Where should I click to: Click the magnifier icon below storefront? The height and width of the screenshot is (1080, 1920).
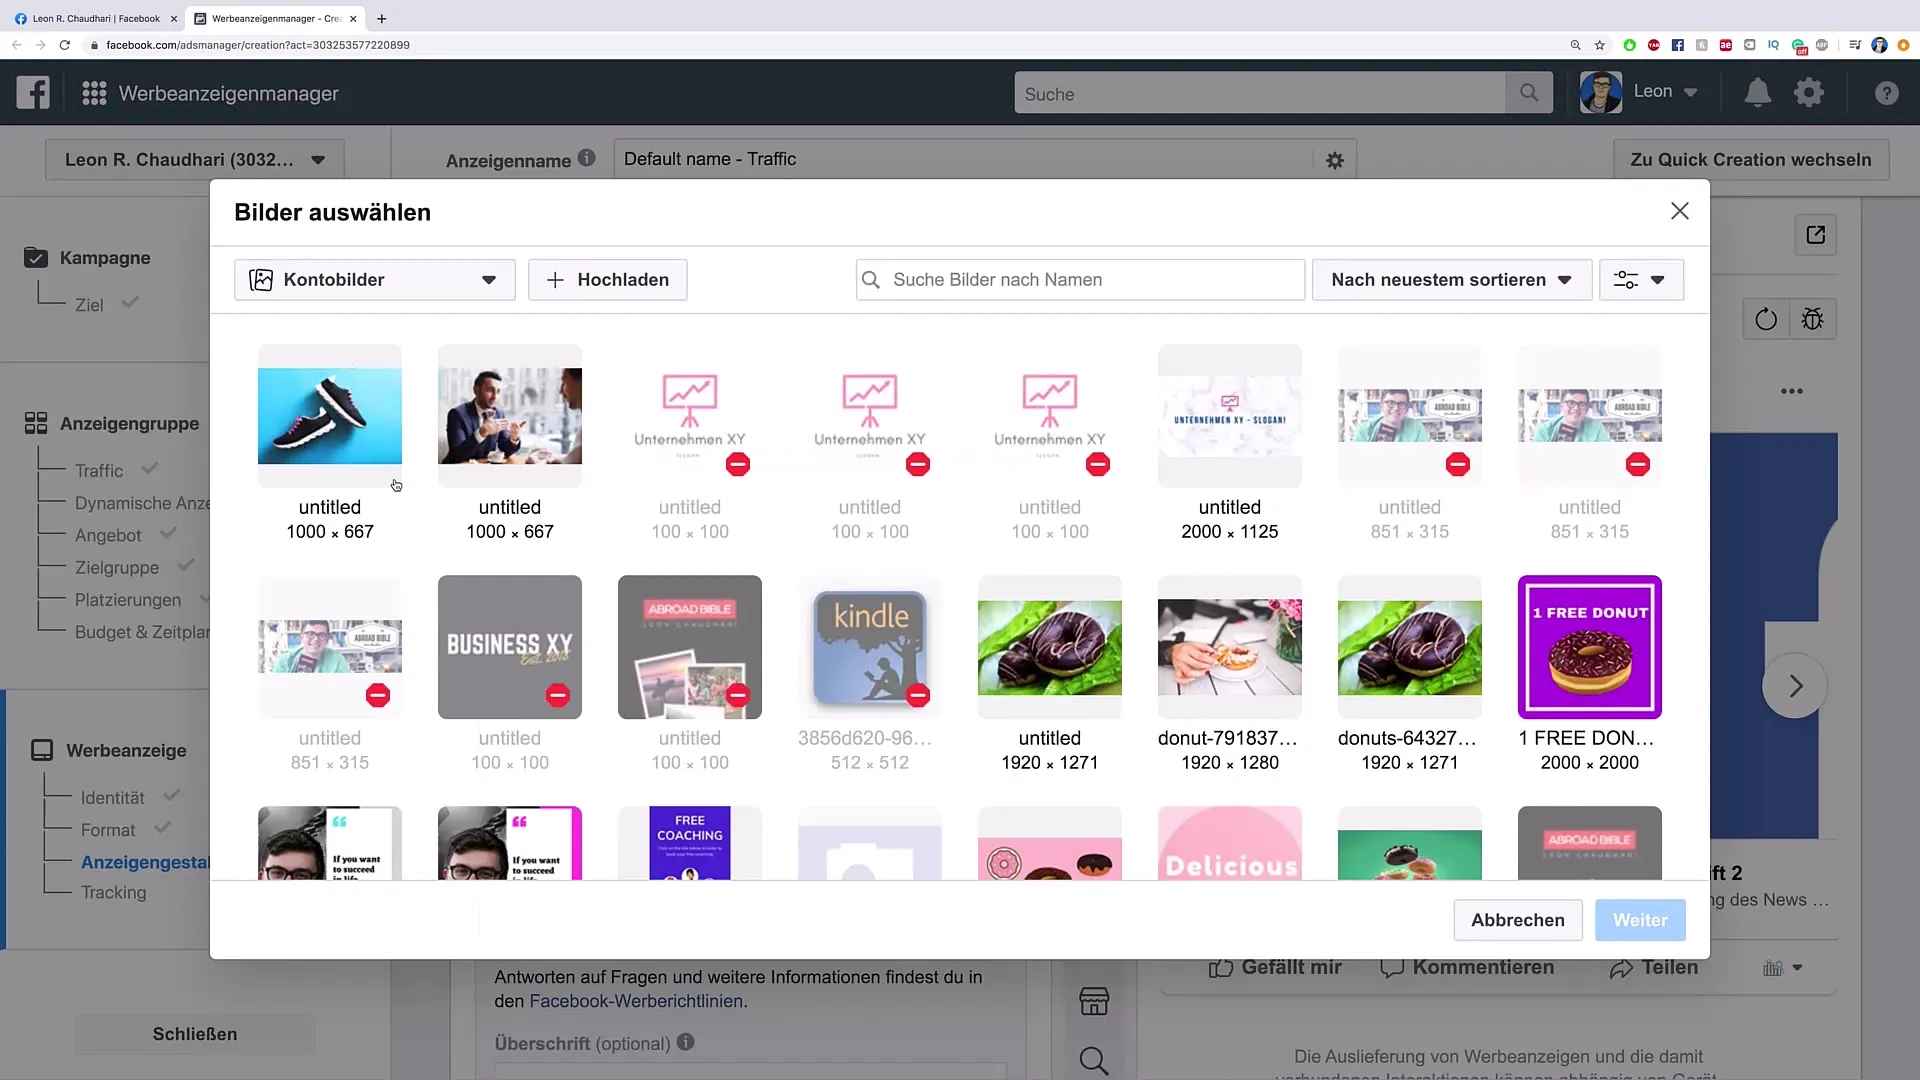[1094, 1061]
